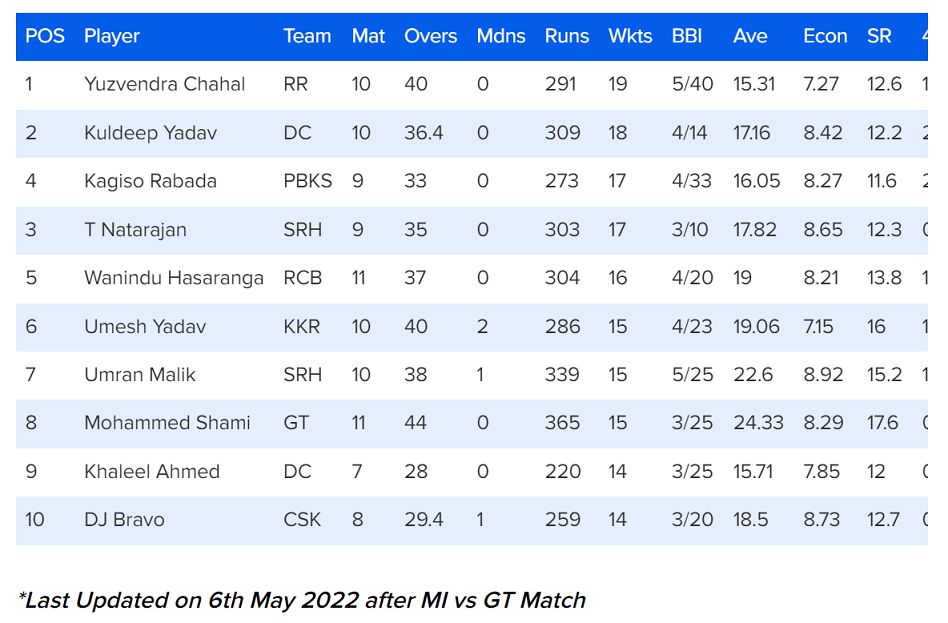Click the Runs column header
948x623 pixels.
pyautogui.click(x=567, y=36)
